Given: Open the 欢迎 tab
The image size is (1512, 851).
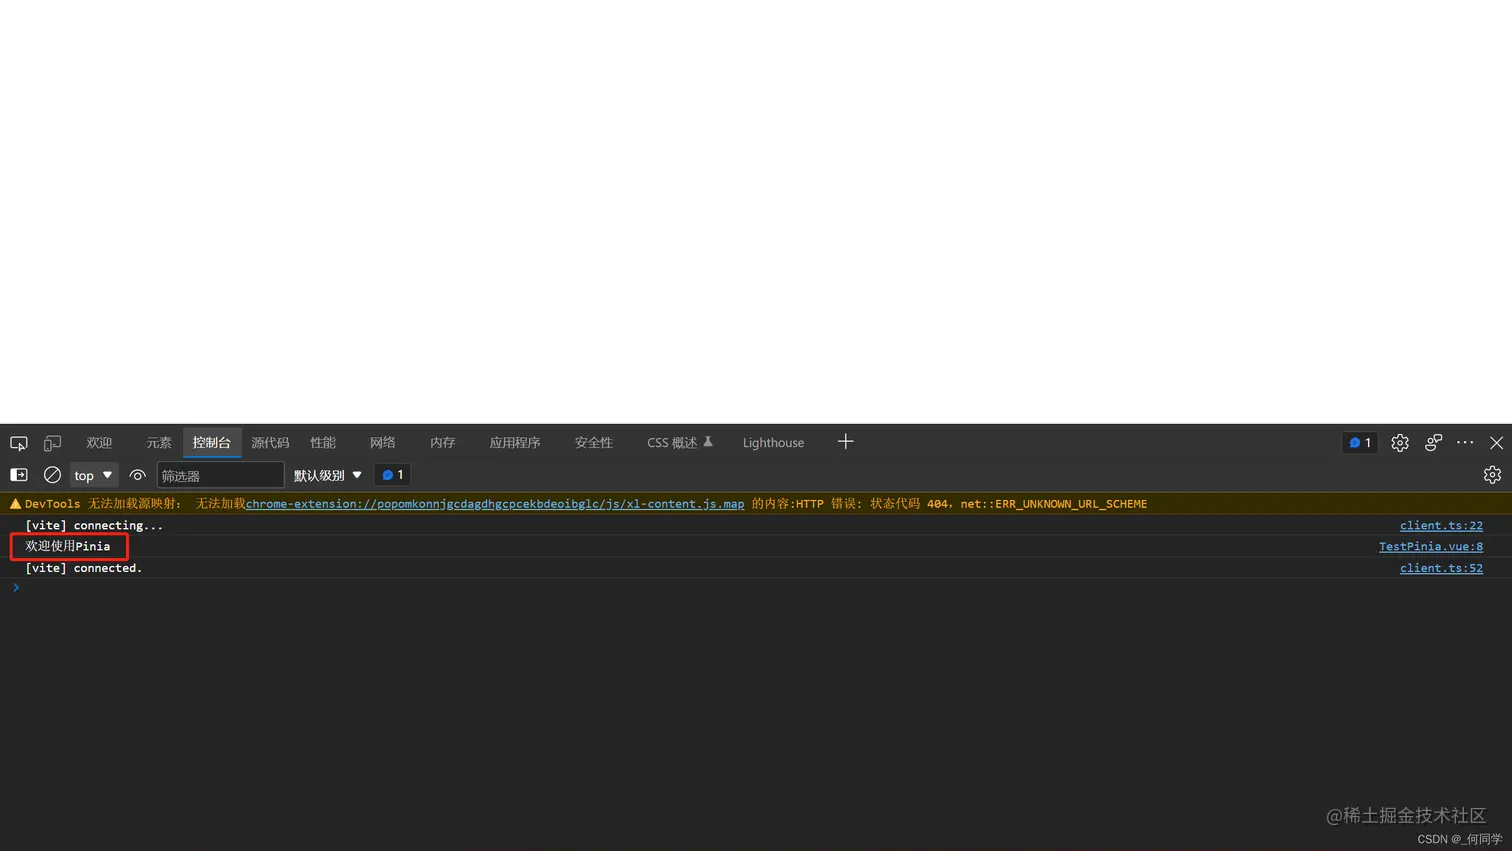Looking at the screenshot, I should [99, 443].
